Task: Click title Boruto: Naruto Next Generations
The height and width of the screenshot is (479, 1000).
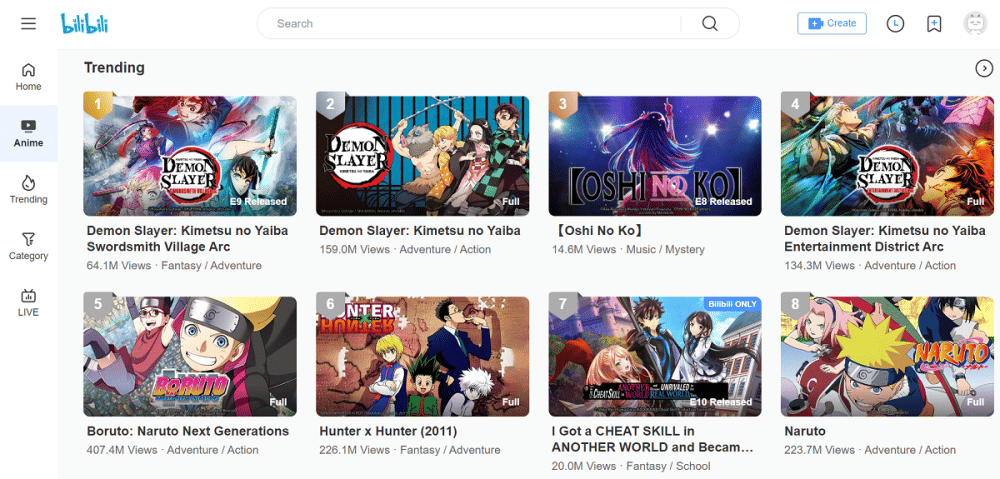Action: click(188, 431)
